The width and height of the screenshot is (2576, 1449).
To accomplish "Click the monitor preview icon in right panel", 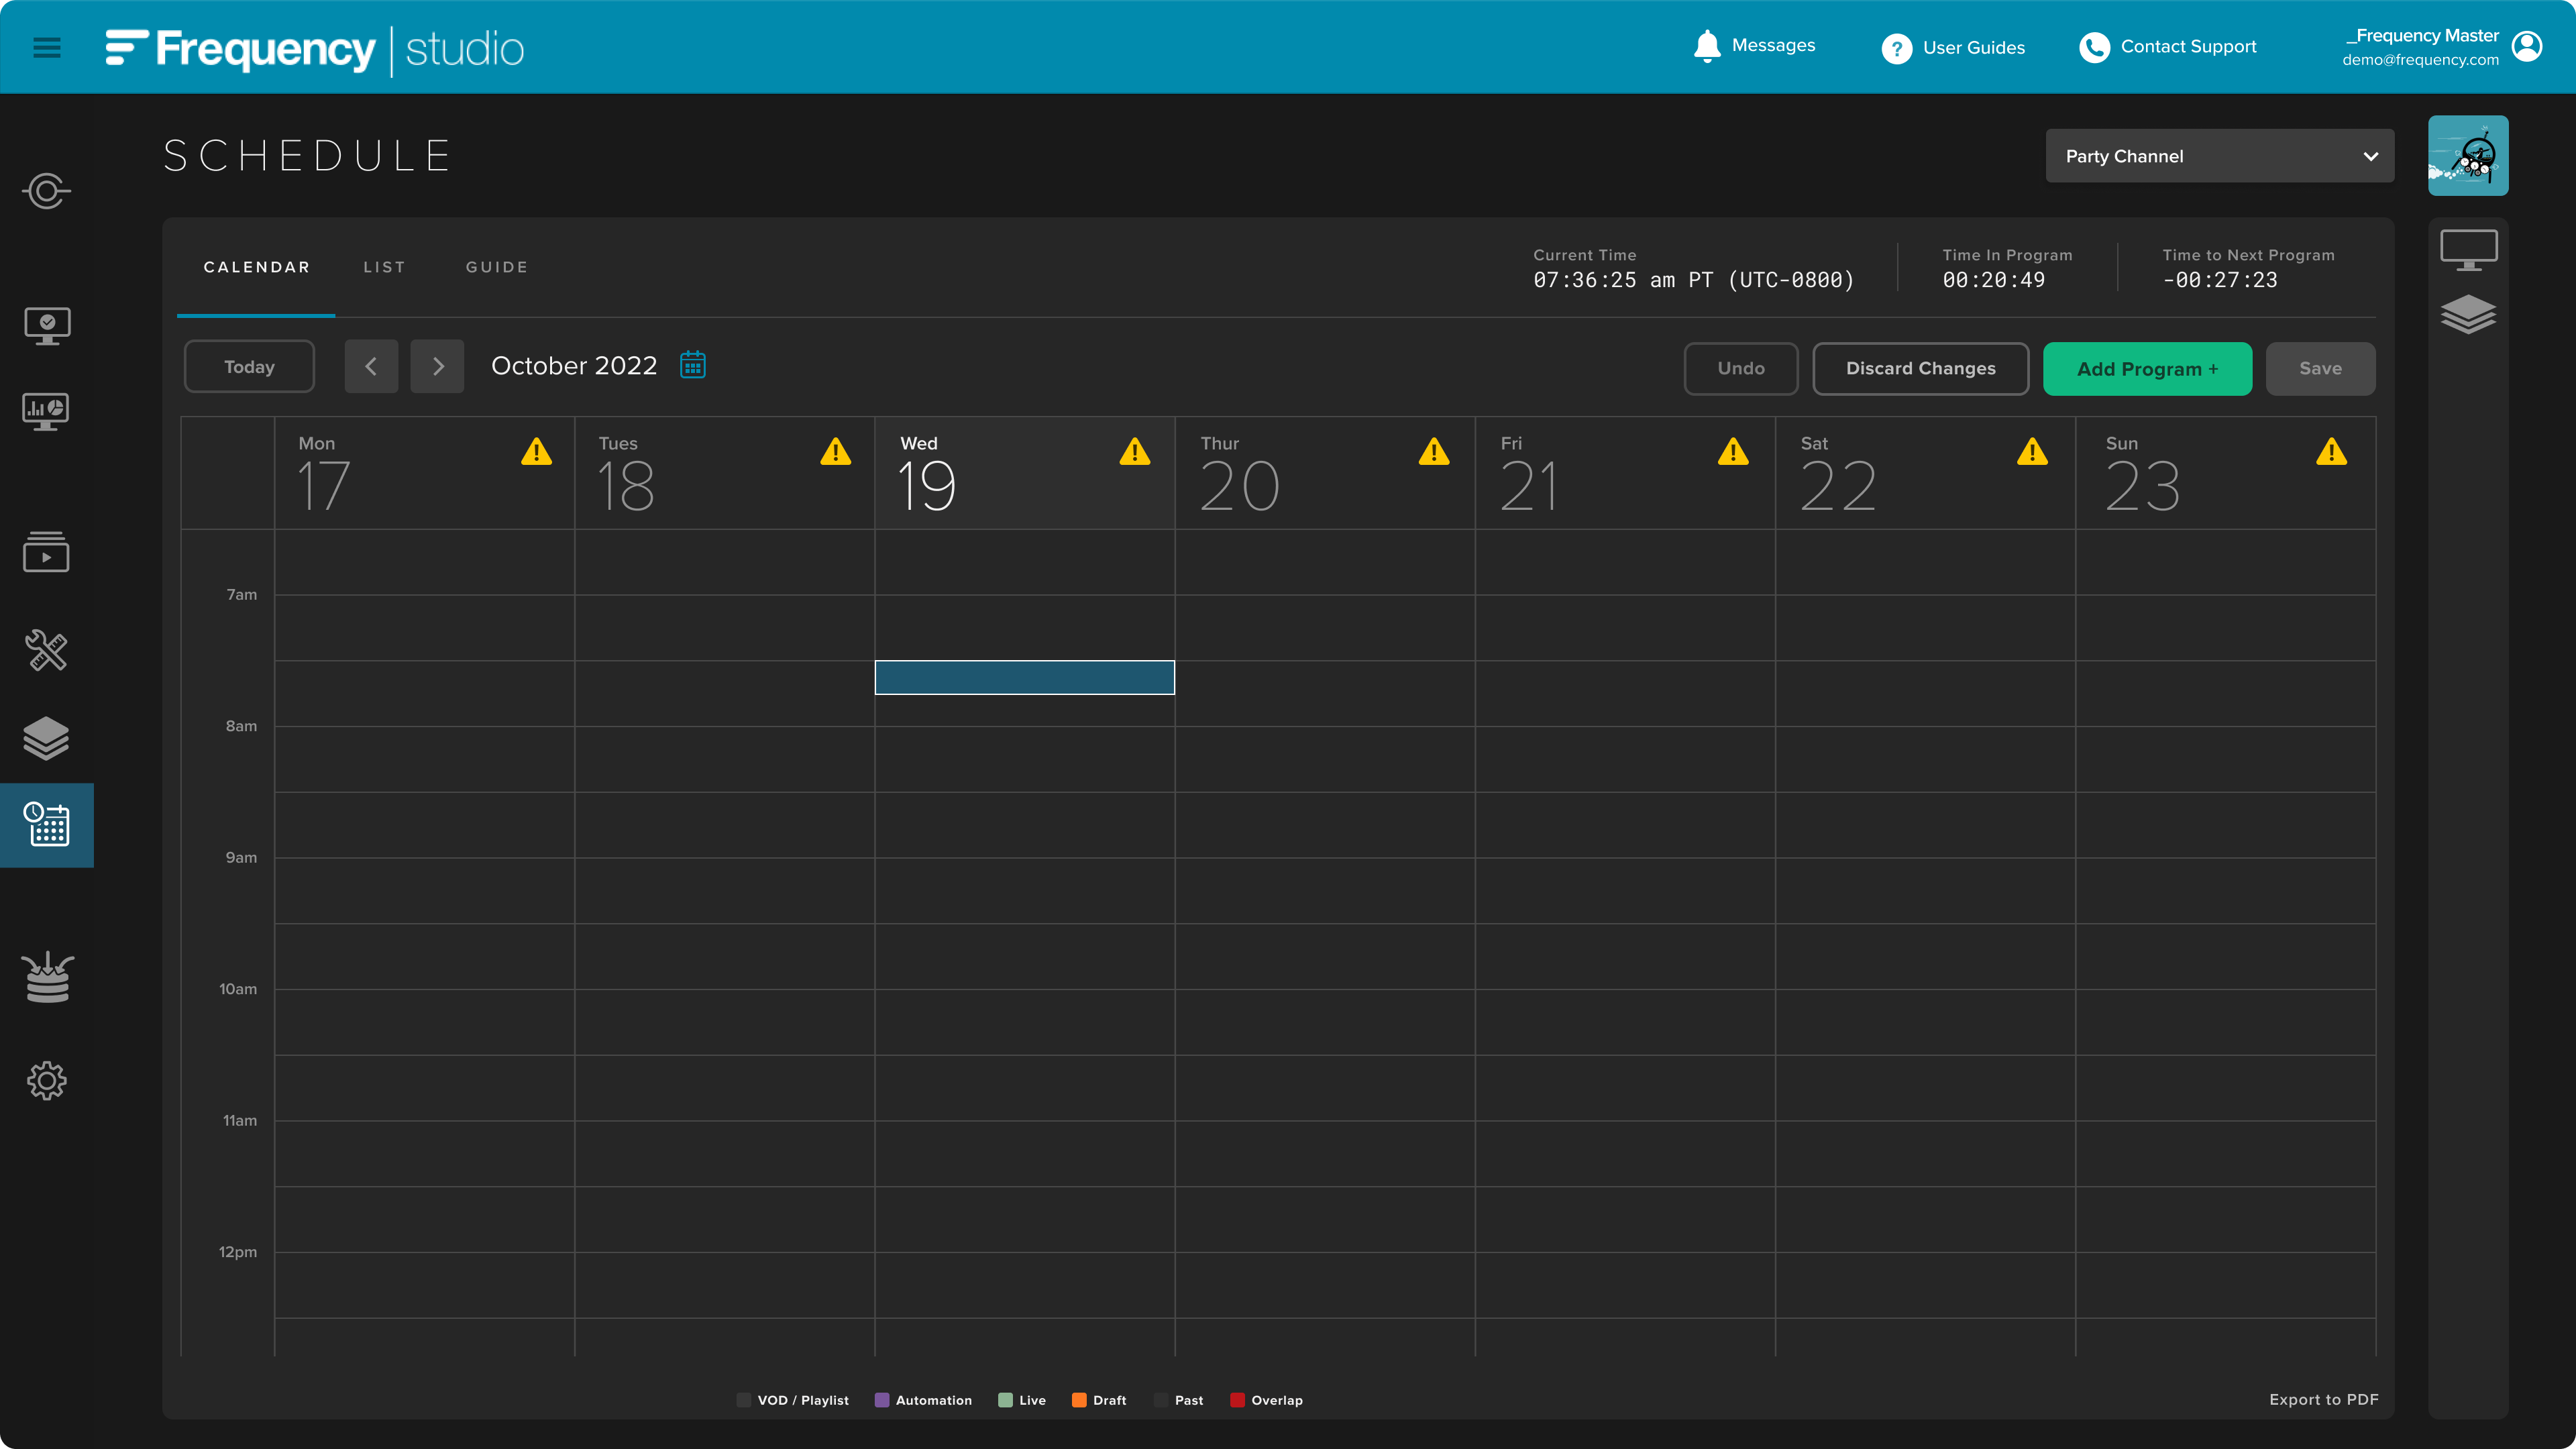I will coord(2468,250).
